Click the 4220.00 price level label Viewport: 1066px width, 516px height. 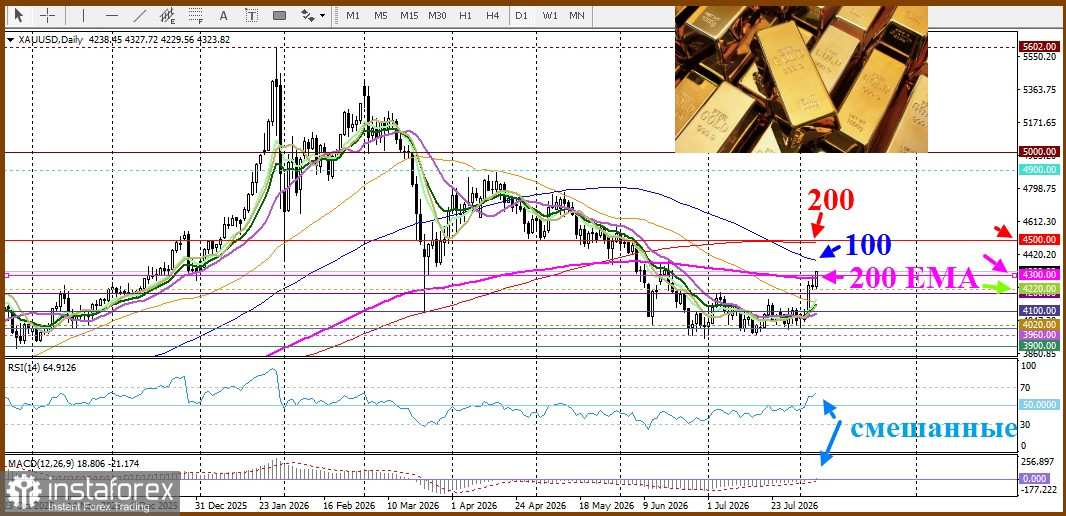pos(1039,289)
